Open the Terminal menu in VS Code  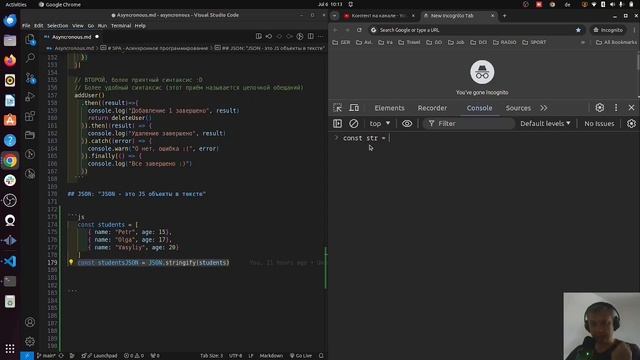point(121,25)
